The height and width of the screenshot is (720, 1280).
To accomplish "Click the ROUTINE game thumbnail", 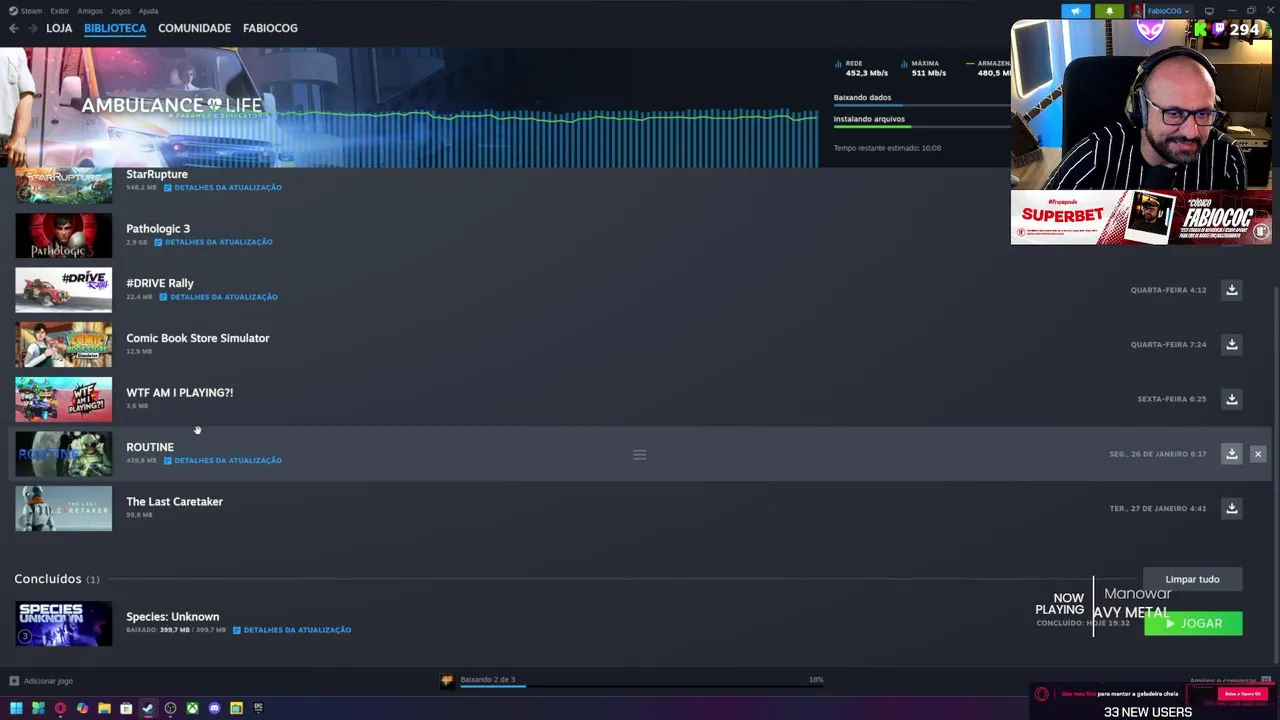I will click(63, 454).
